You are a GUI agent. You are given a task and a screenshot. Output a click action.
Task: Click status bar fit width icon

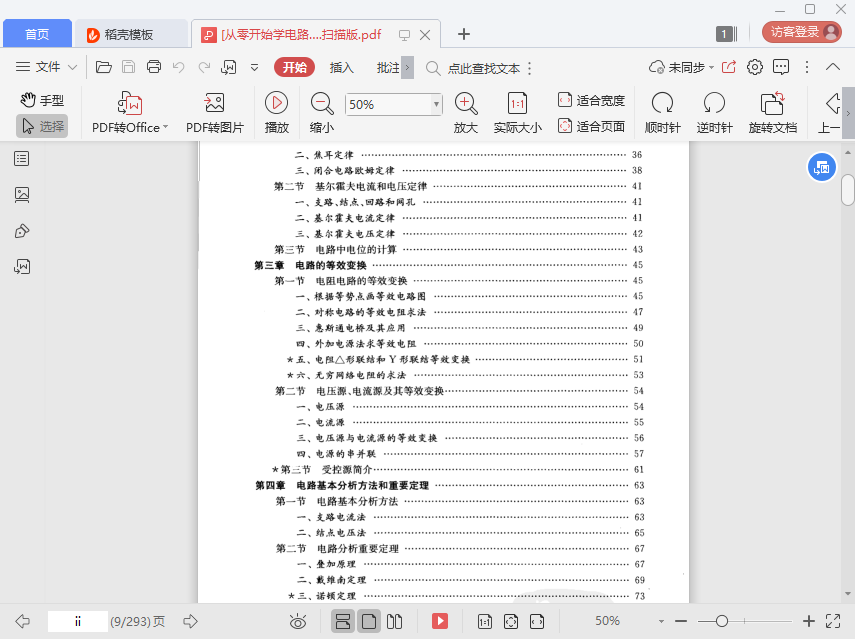point(537,621)
